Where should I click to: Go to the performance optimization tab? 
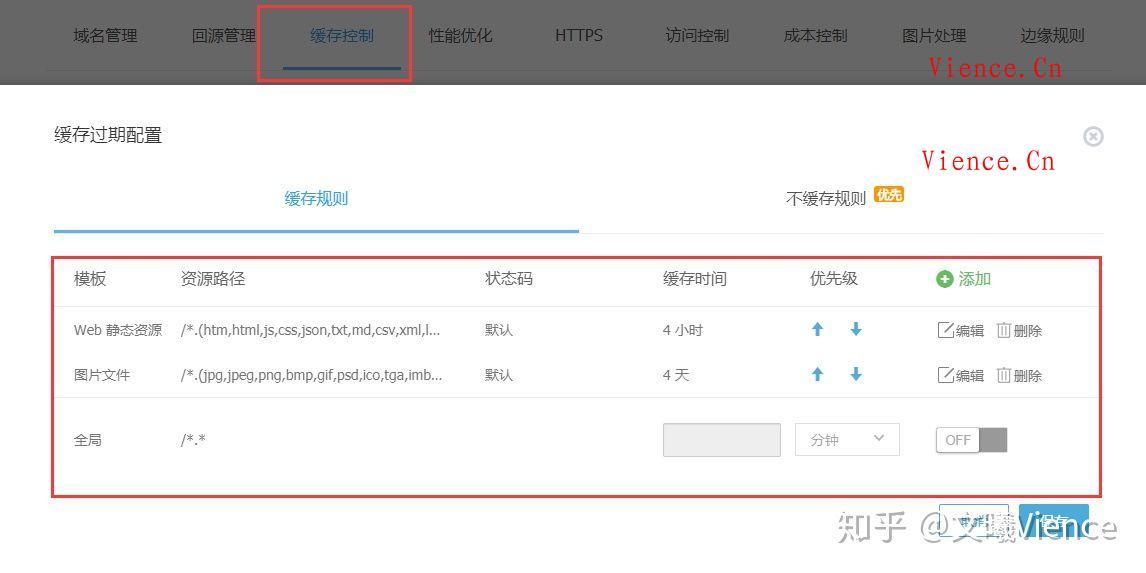click(x=460, y=35)
